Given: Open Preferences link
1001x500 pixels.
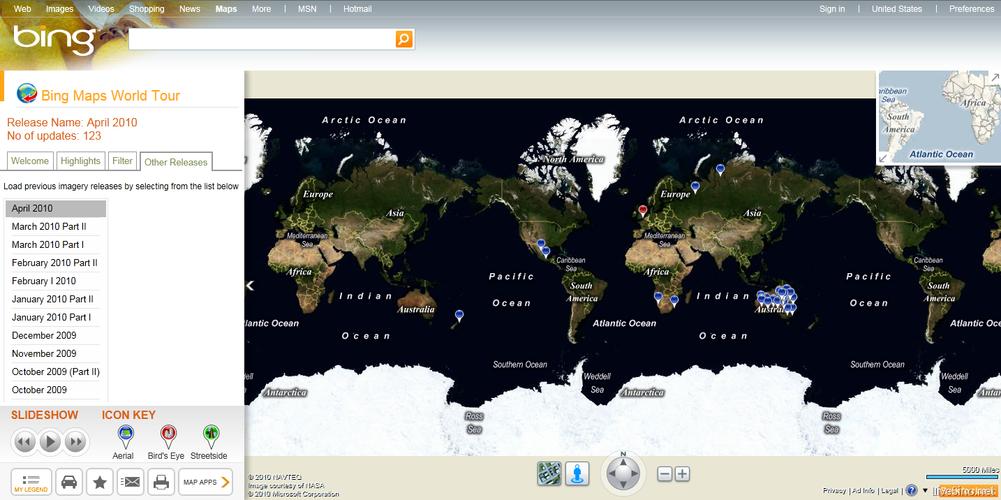Looking at the screenshot, I should (x=971, y=9).
